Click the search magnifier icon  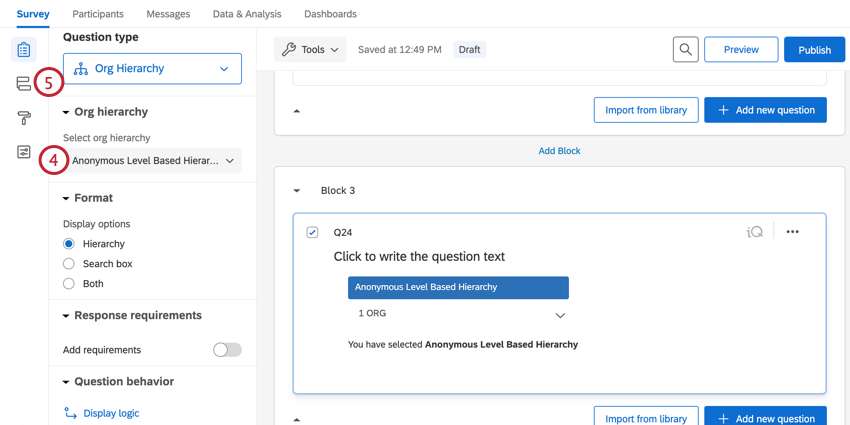pos(685,49)
